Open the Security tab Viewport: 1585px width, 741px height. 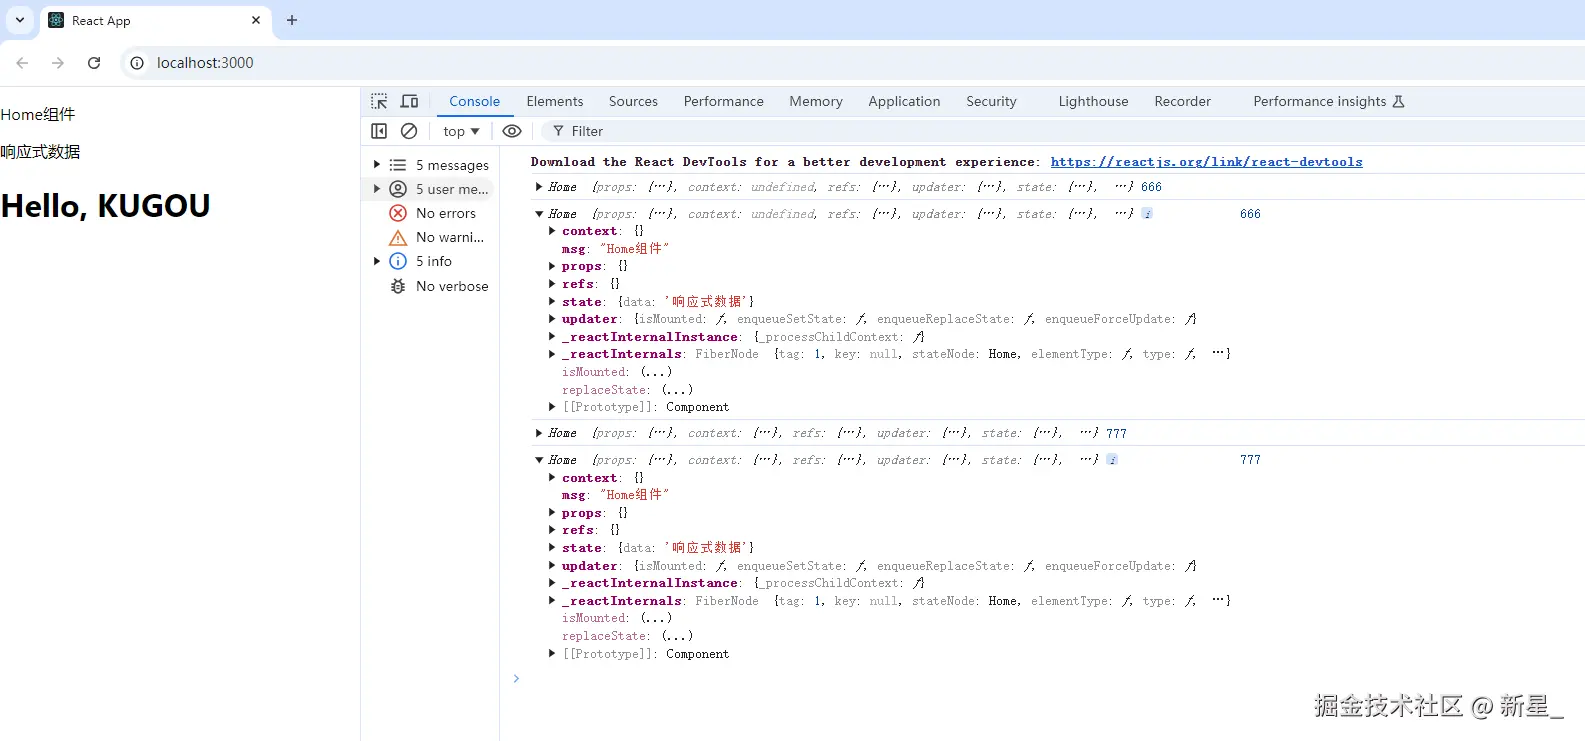[991, 101]
